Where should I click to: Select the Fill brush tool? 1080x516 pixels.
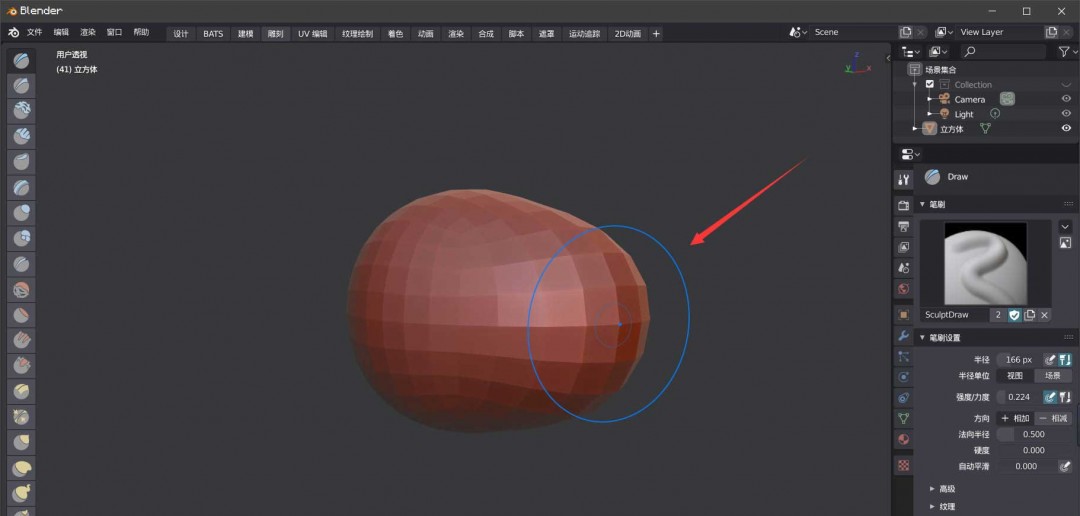(21, 341)
